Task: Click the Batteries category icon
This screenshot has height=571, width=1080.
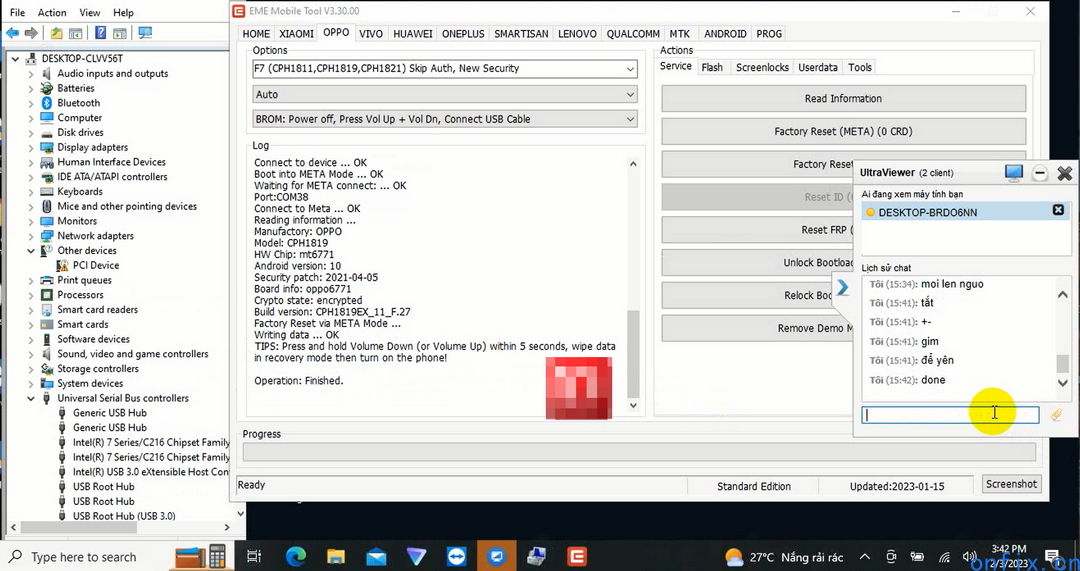Action: tap(47, 88)
